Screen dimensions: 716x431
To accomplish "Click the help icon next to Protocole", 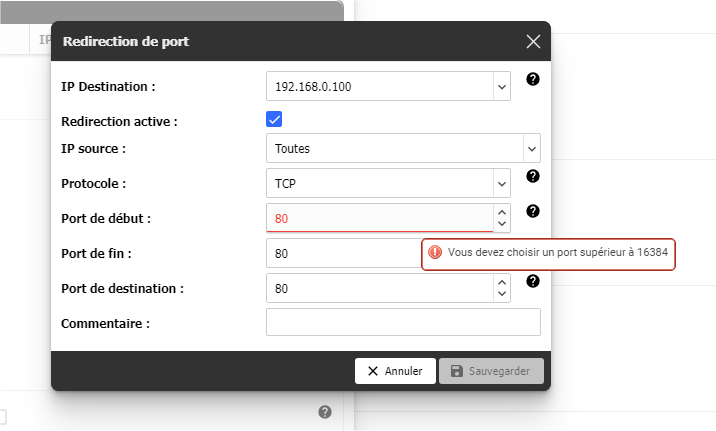I will click(x=533, y=176).
